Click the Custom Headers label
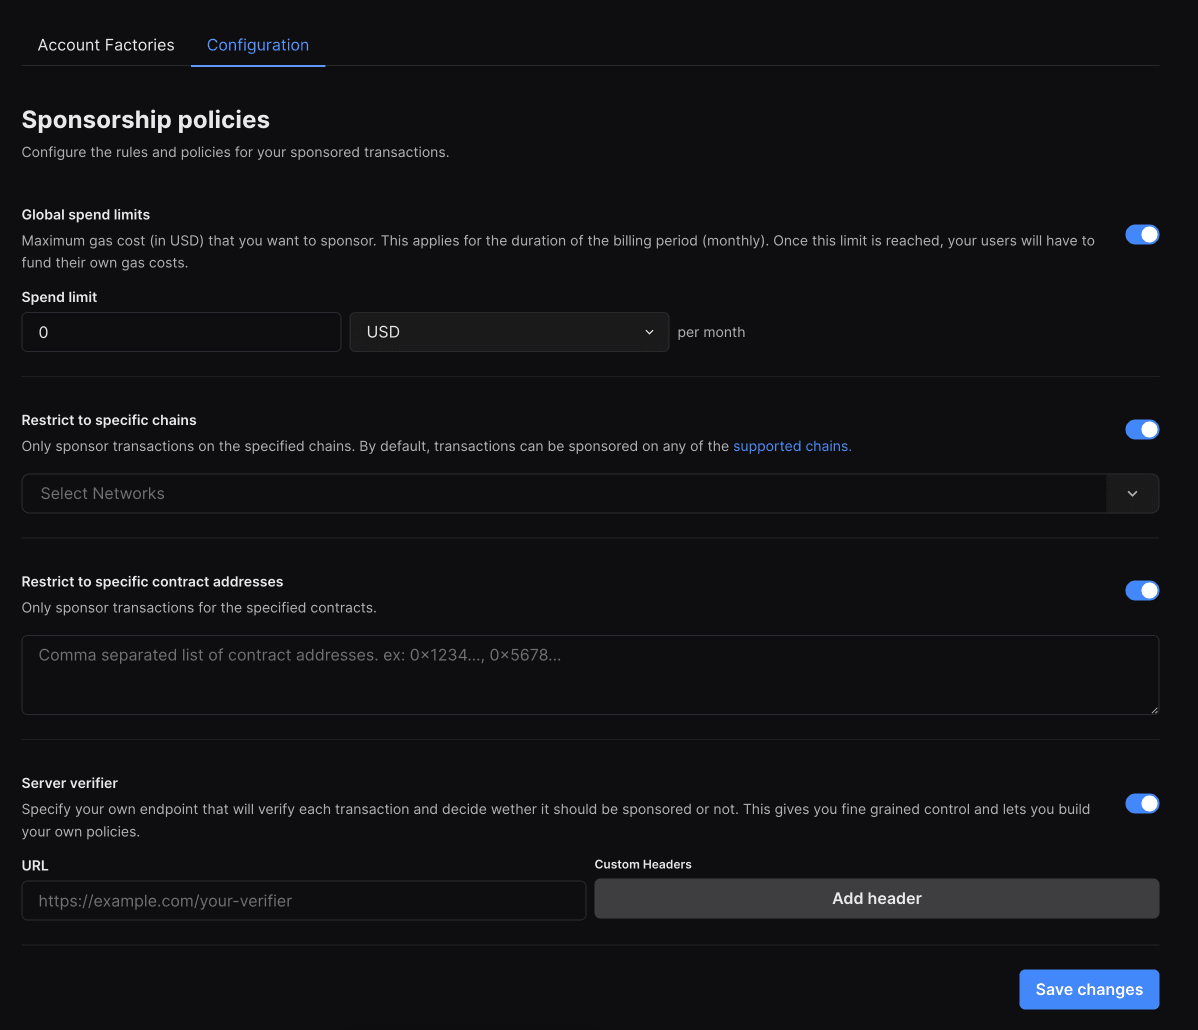The height and width of the screenshot is (1030, 1198). [643, 865]
